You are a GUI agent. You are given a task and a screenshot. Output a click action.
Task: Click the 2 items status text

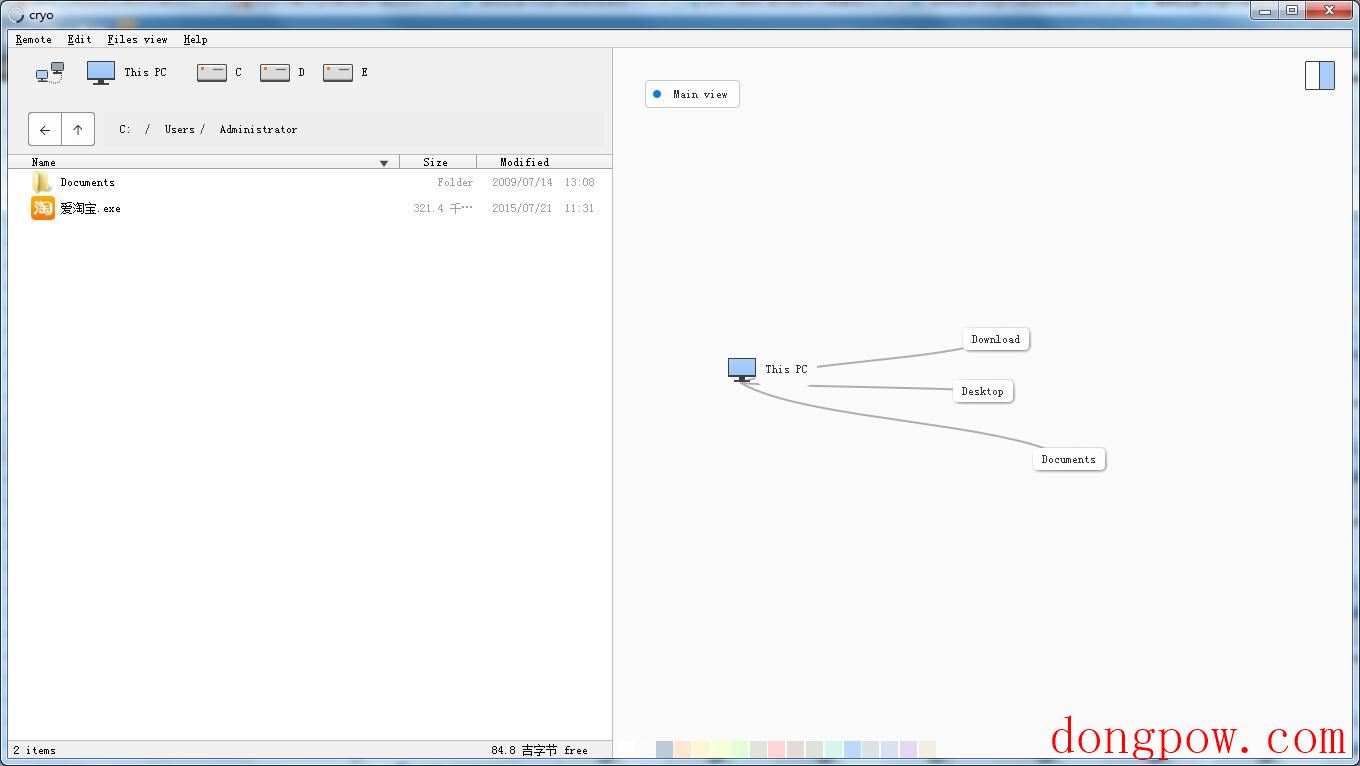pos(34,750)
